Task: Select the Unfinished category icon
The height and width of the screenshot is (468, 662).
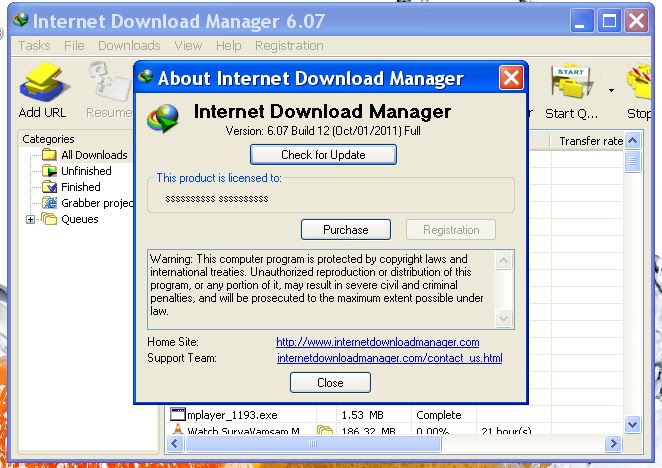Action: (x=49, y=171)
